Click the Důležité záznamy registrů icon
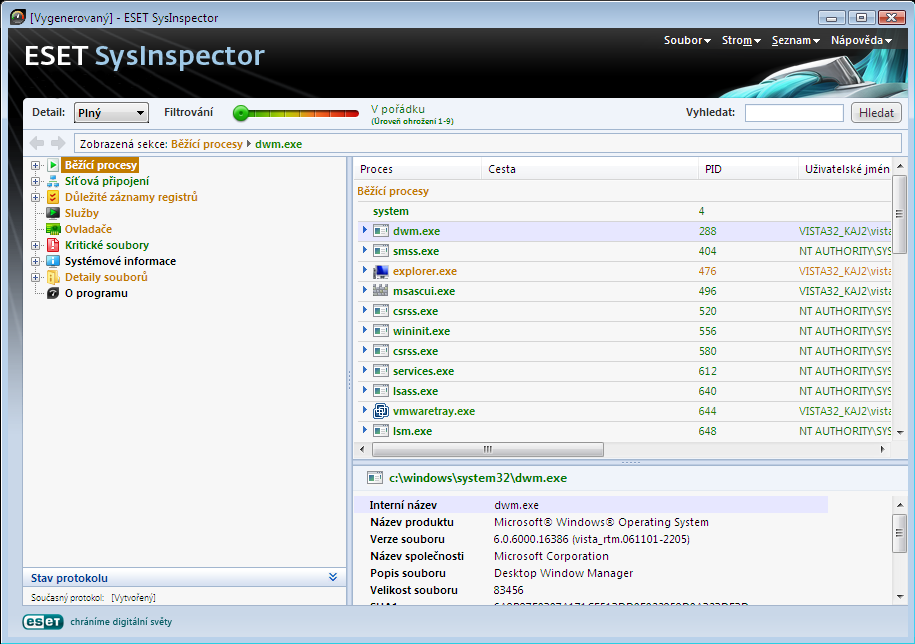 pyautogui.click(x=53, y=197)
